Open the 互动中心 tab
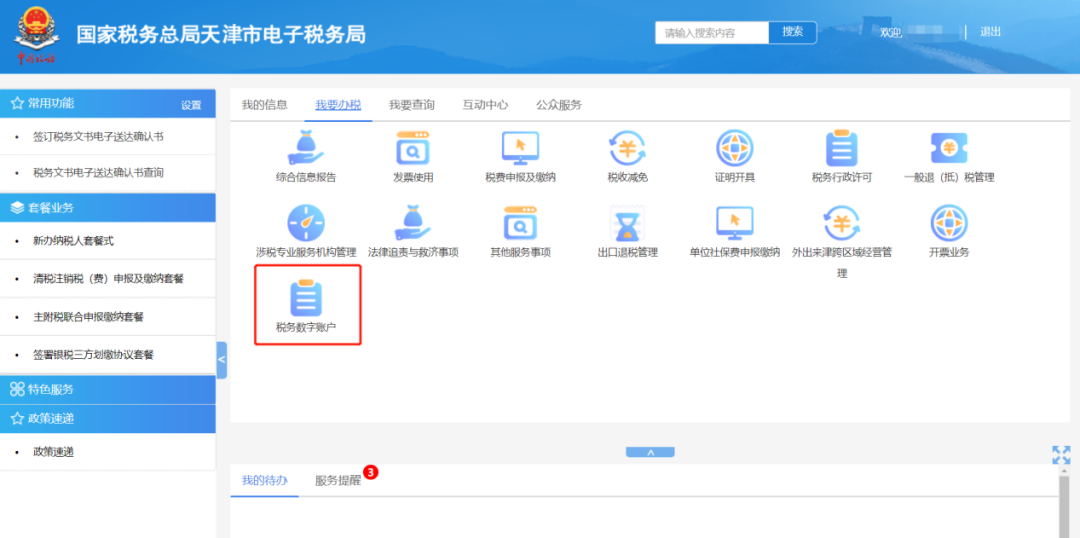Screen dimensions: 1080x538 486,105
